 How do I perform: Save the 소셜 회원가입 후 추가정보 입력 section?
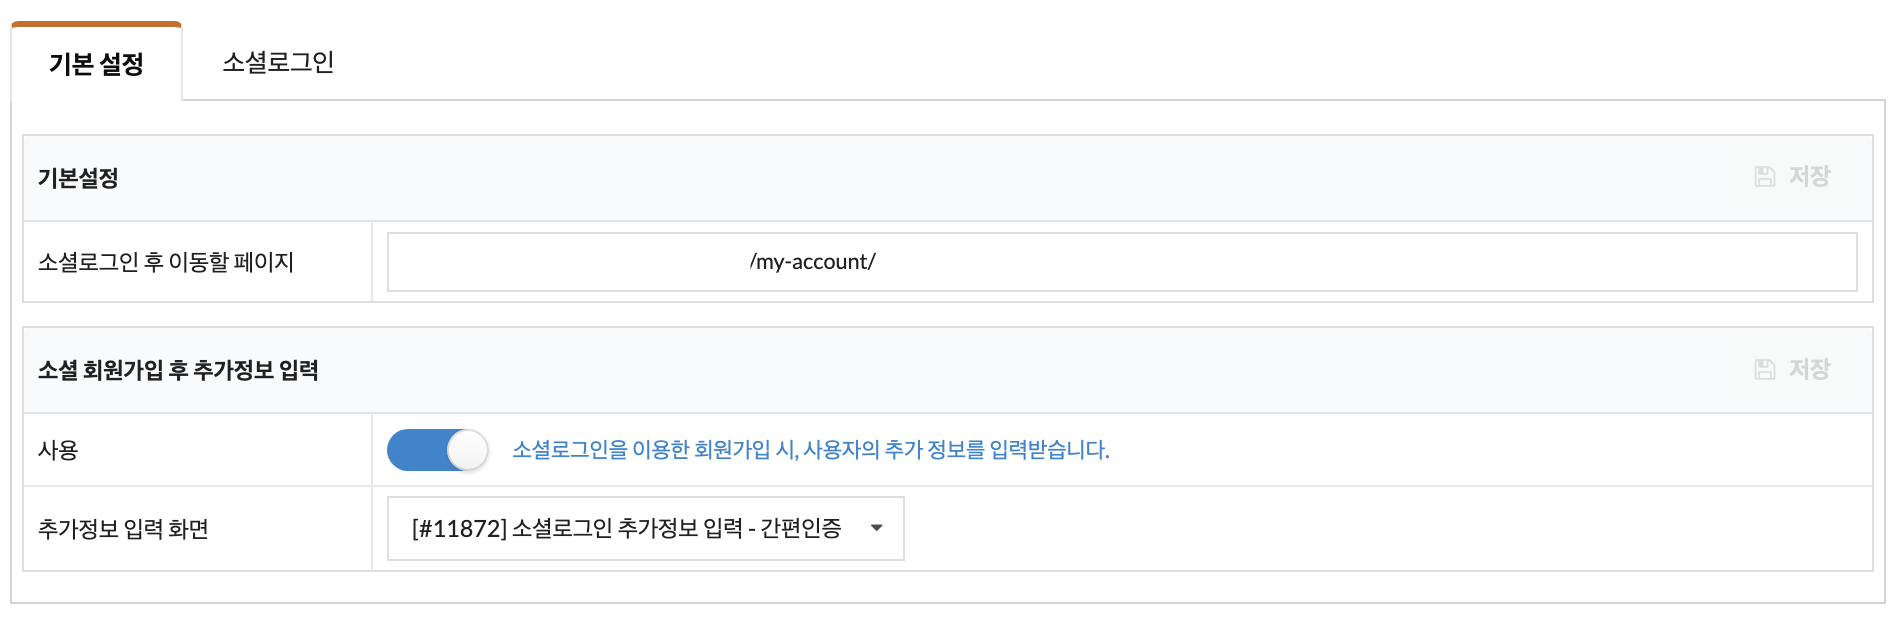1793,369
